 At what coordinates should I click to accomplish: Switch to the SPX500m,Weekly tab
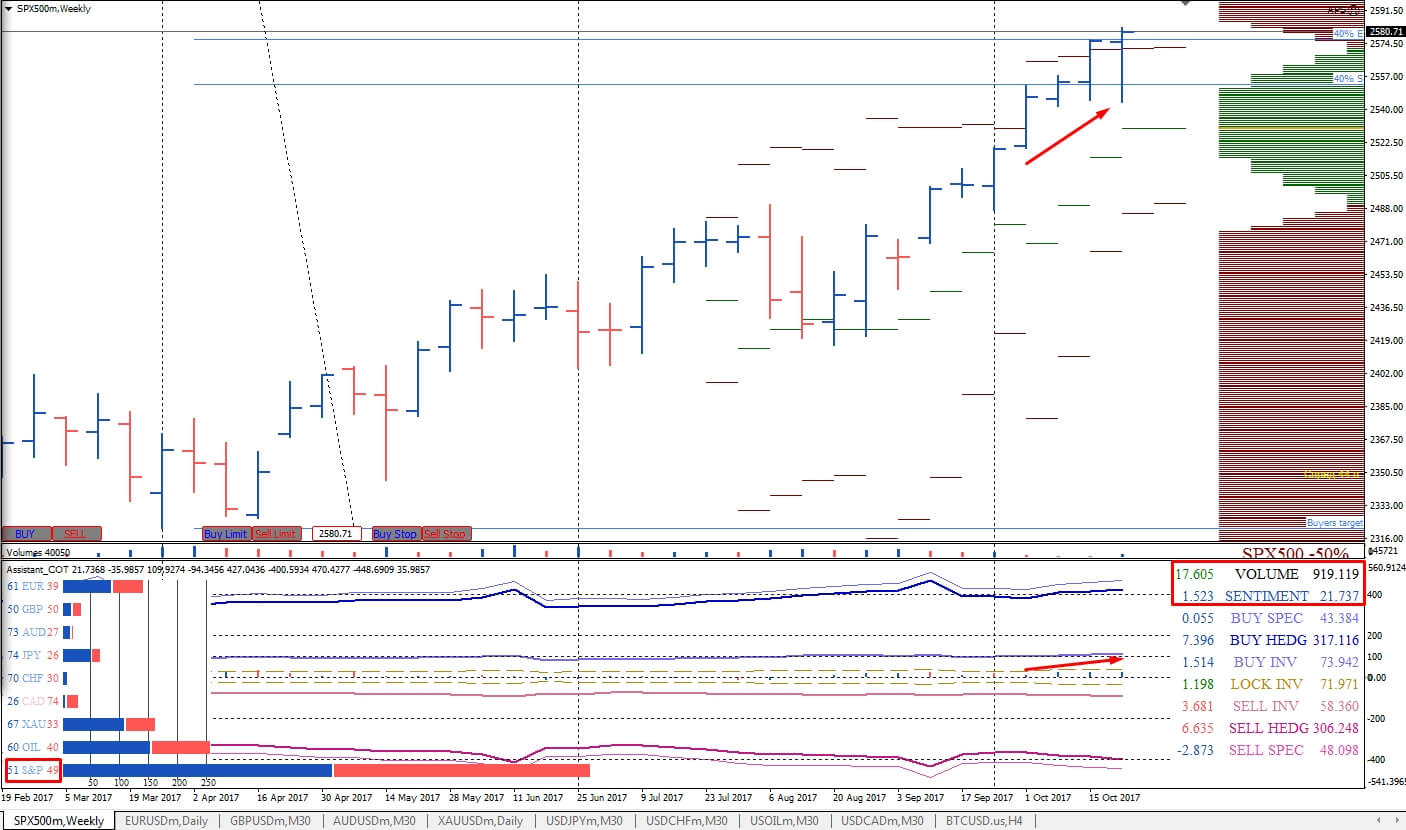pos(57,821)
